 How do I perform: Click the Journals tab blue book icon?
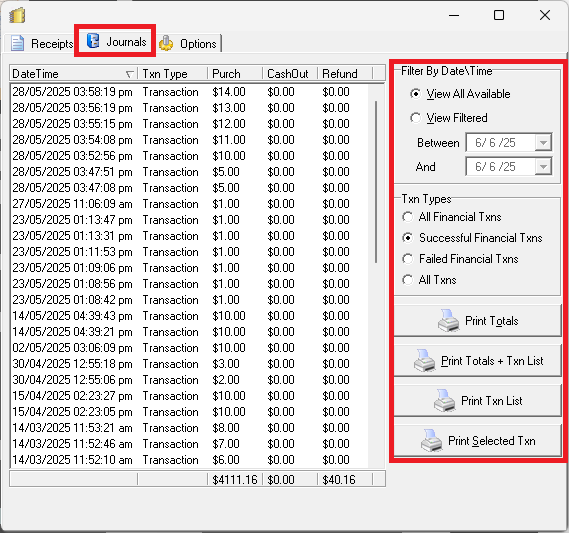93,41
